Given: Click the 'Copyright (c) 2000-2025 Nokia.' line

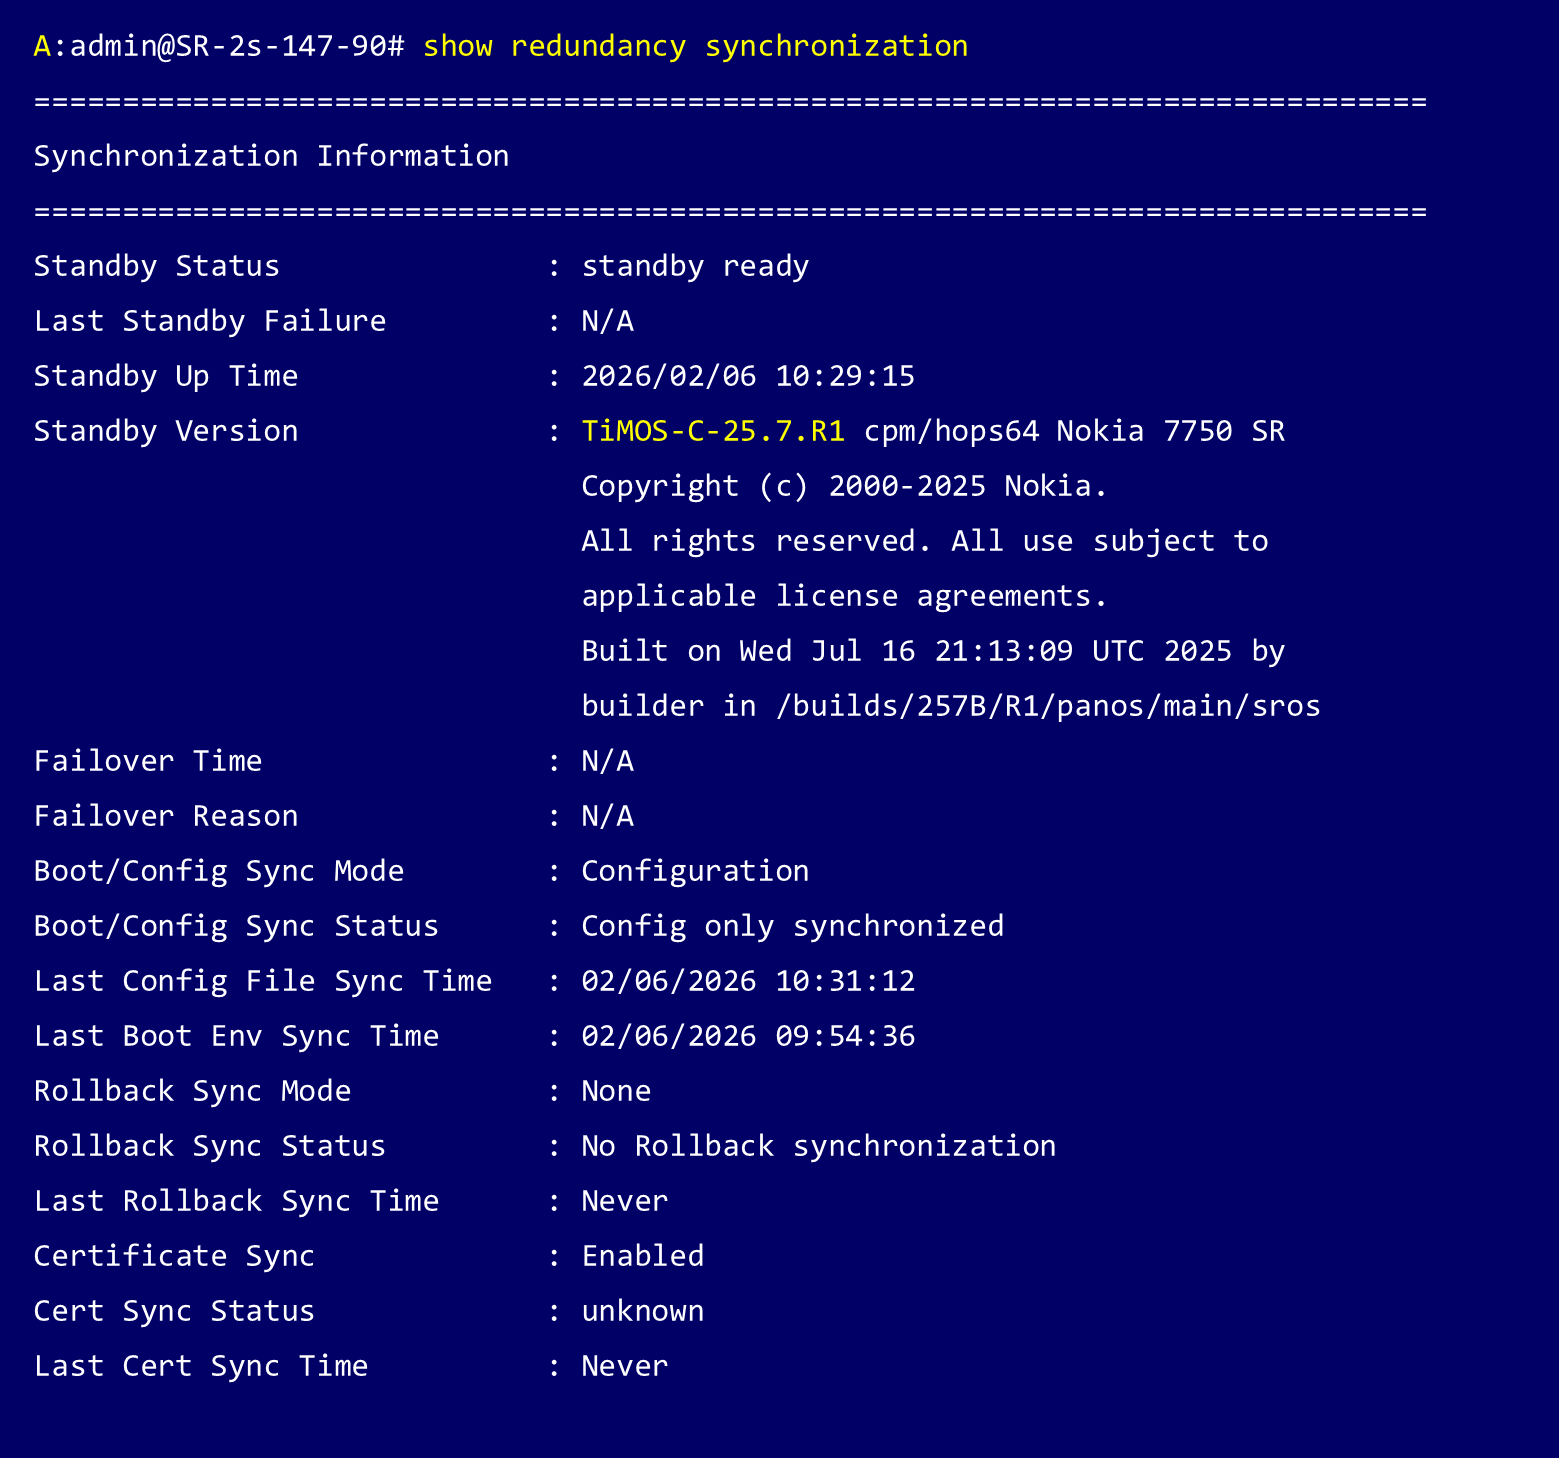Looking at the screenshot, I should coord(844,486).
